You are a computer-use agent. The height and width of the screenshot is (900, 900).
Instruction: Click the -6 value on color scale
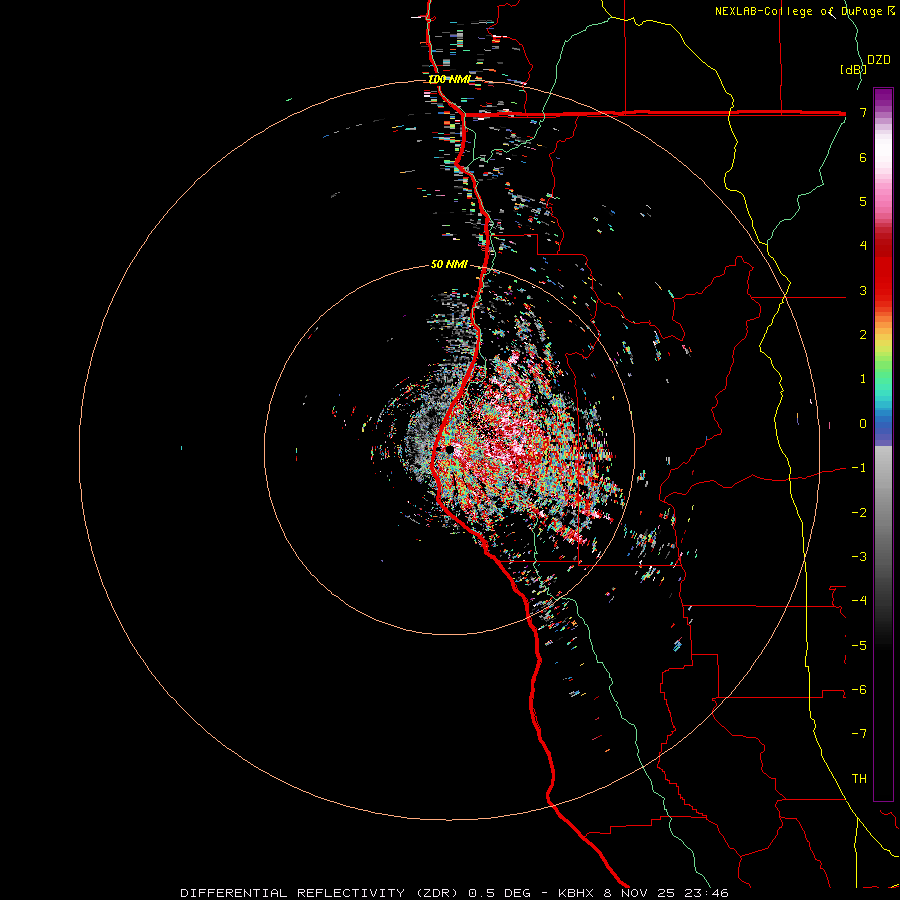pyautogui.click(x=859, y=690)
